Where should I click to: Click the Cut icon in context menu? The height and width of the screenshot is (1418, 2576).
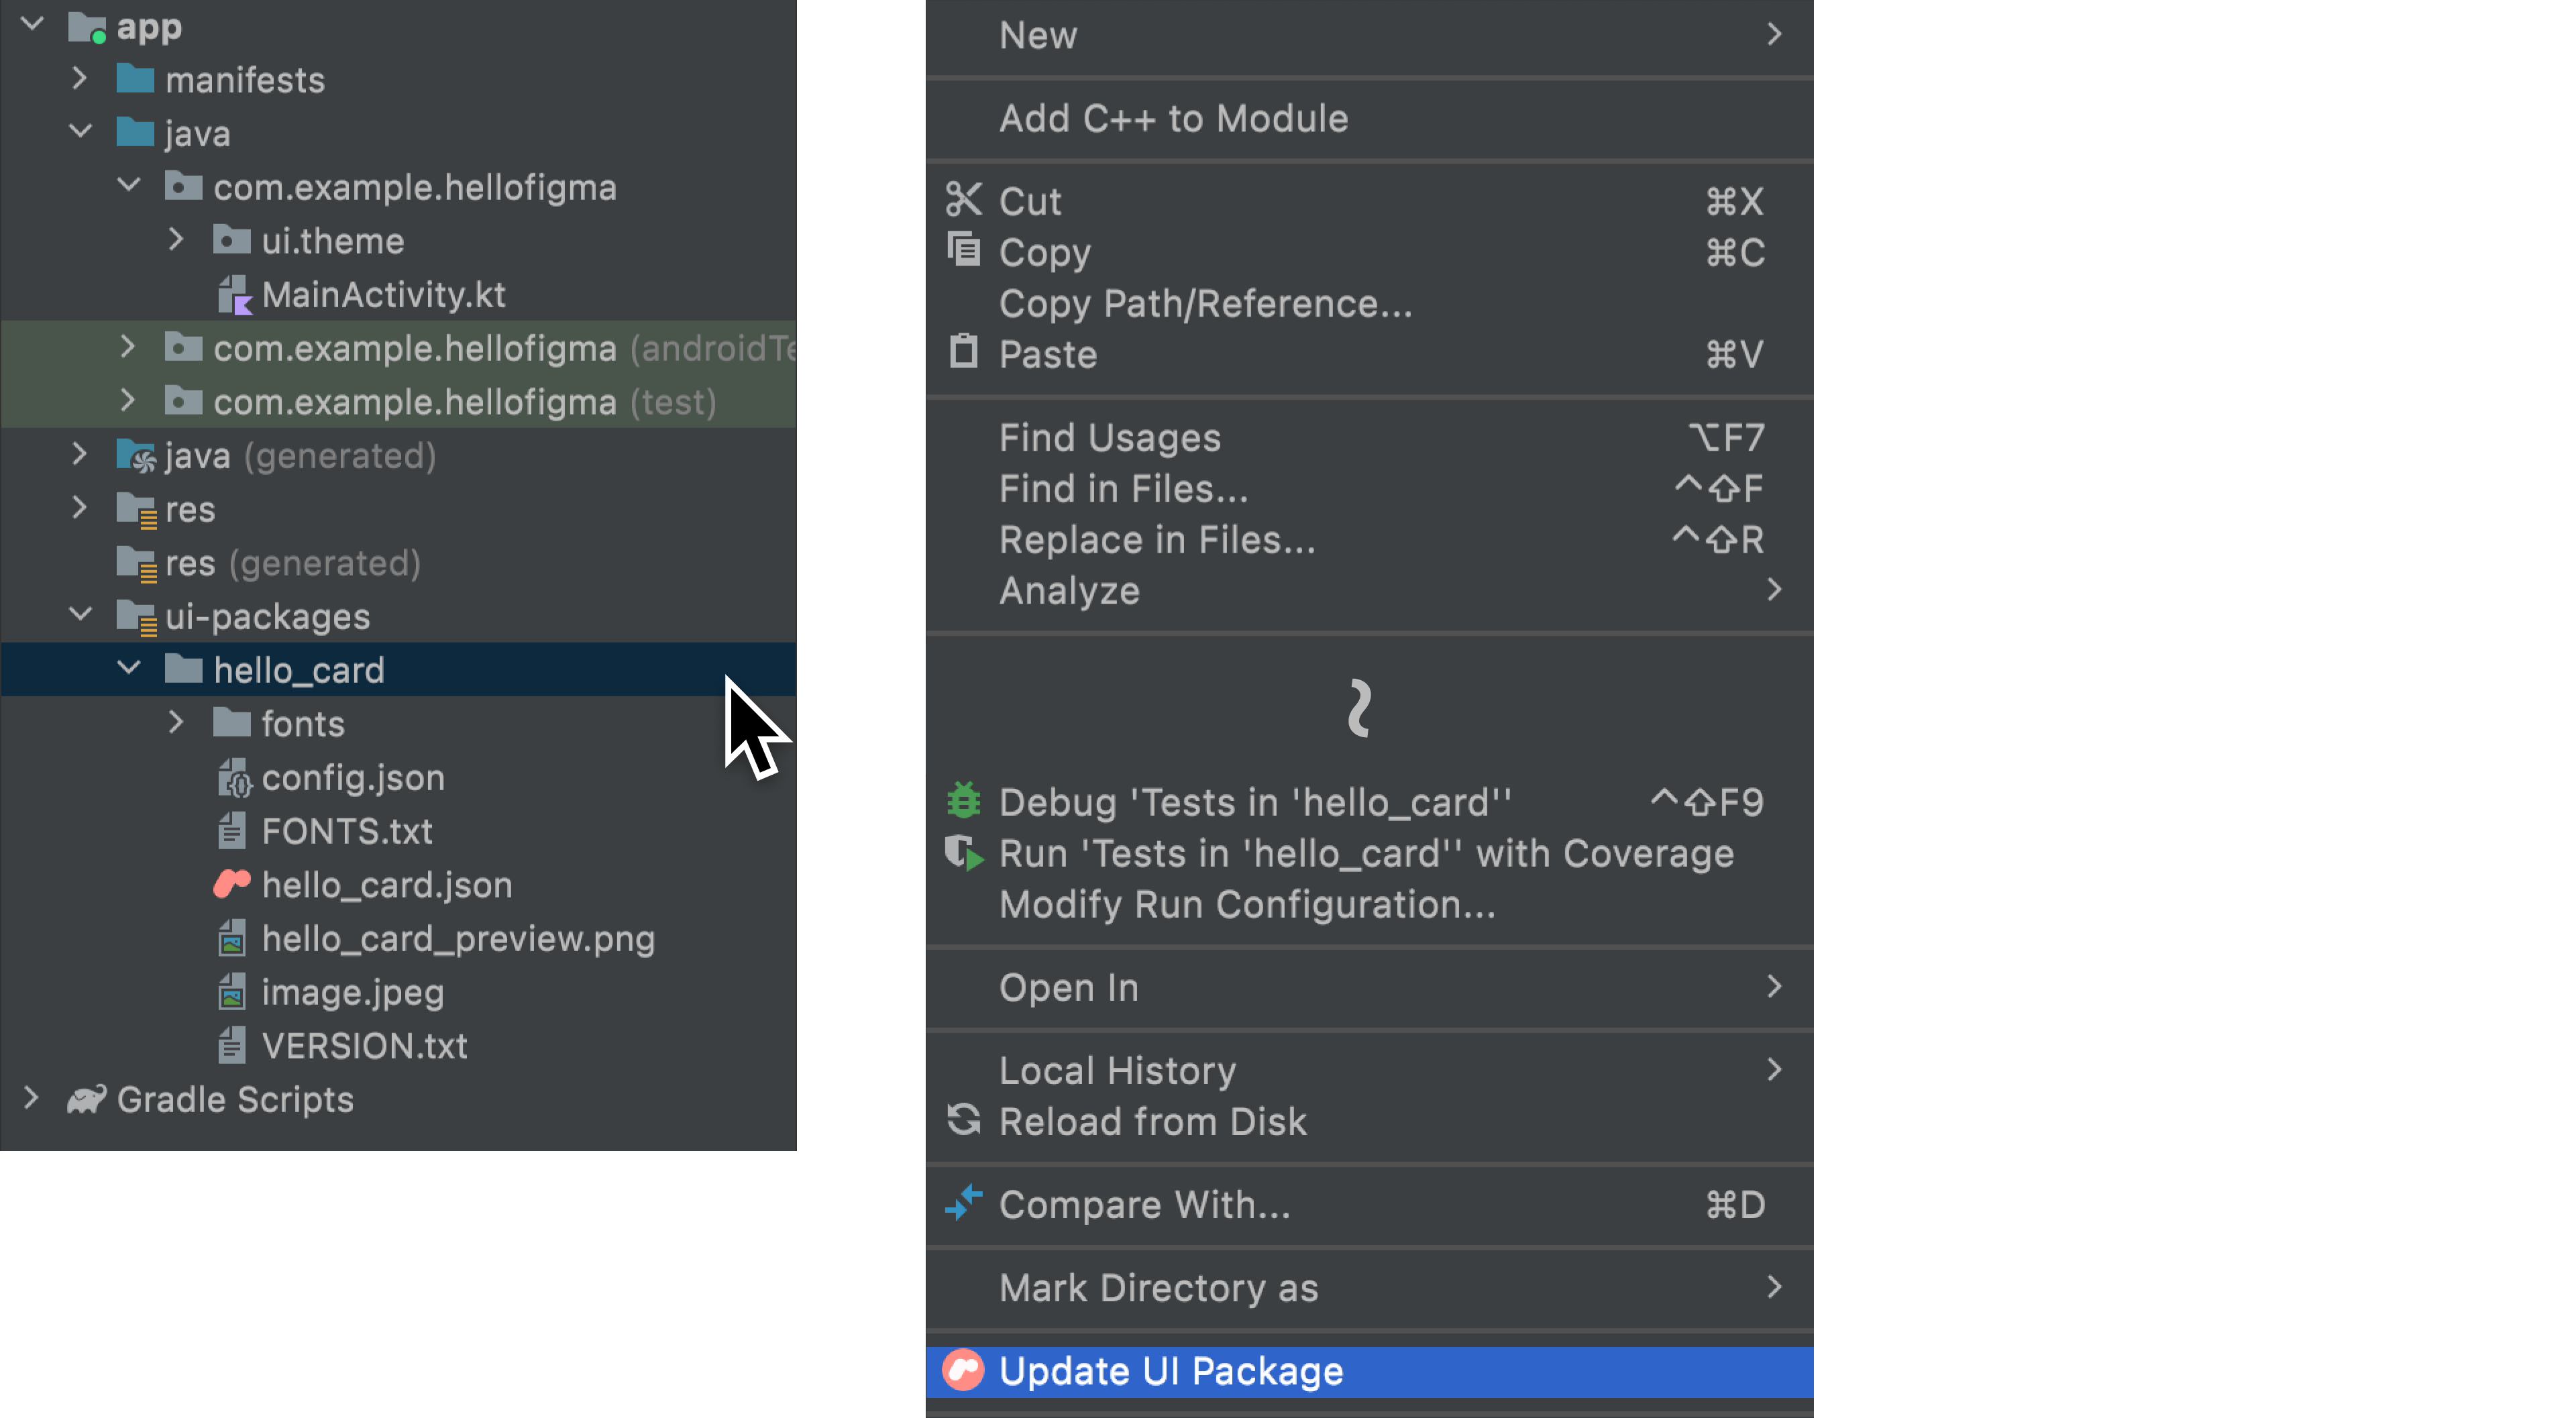click(x=962, y=201)
